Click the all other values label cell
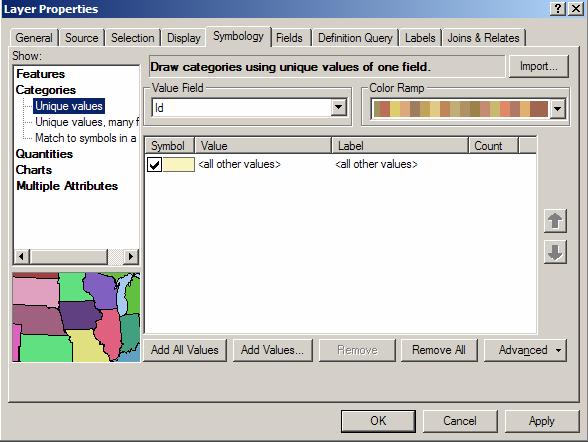Image resolution: width=588 pixels, height=442 pixels. click(376, 164)
